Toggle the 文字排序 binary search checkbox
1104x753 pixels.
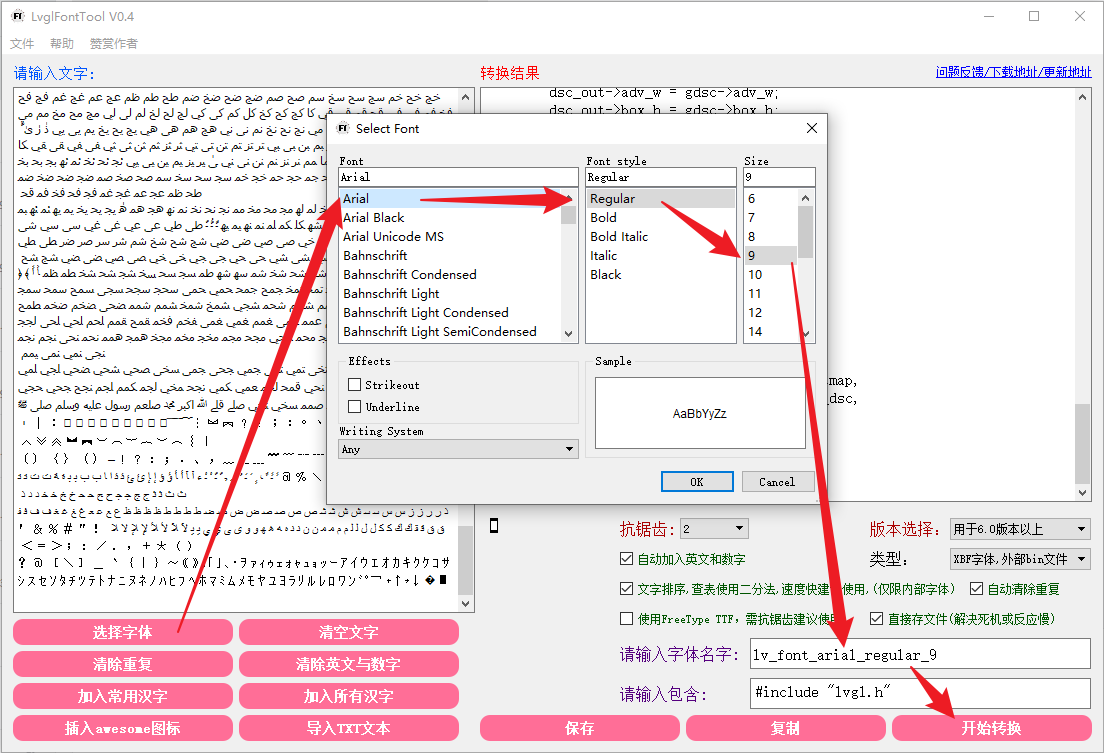627,588
